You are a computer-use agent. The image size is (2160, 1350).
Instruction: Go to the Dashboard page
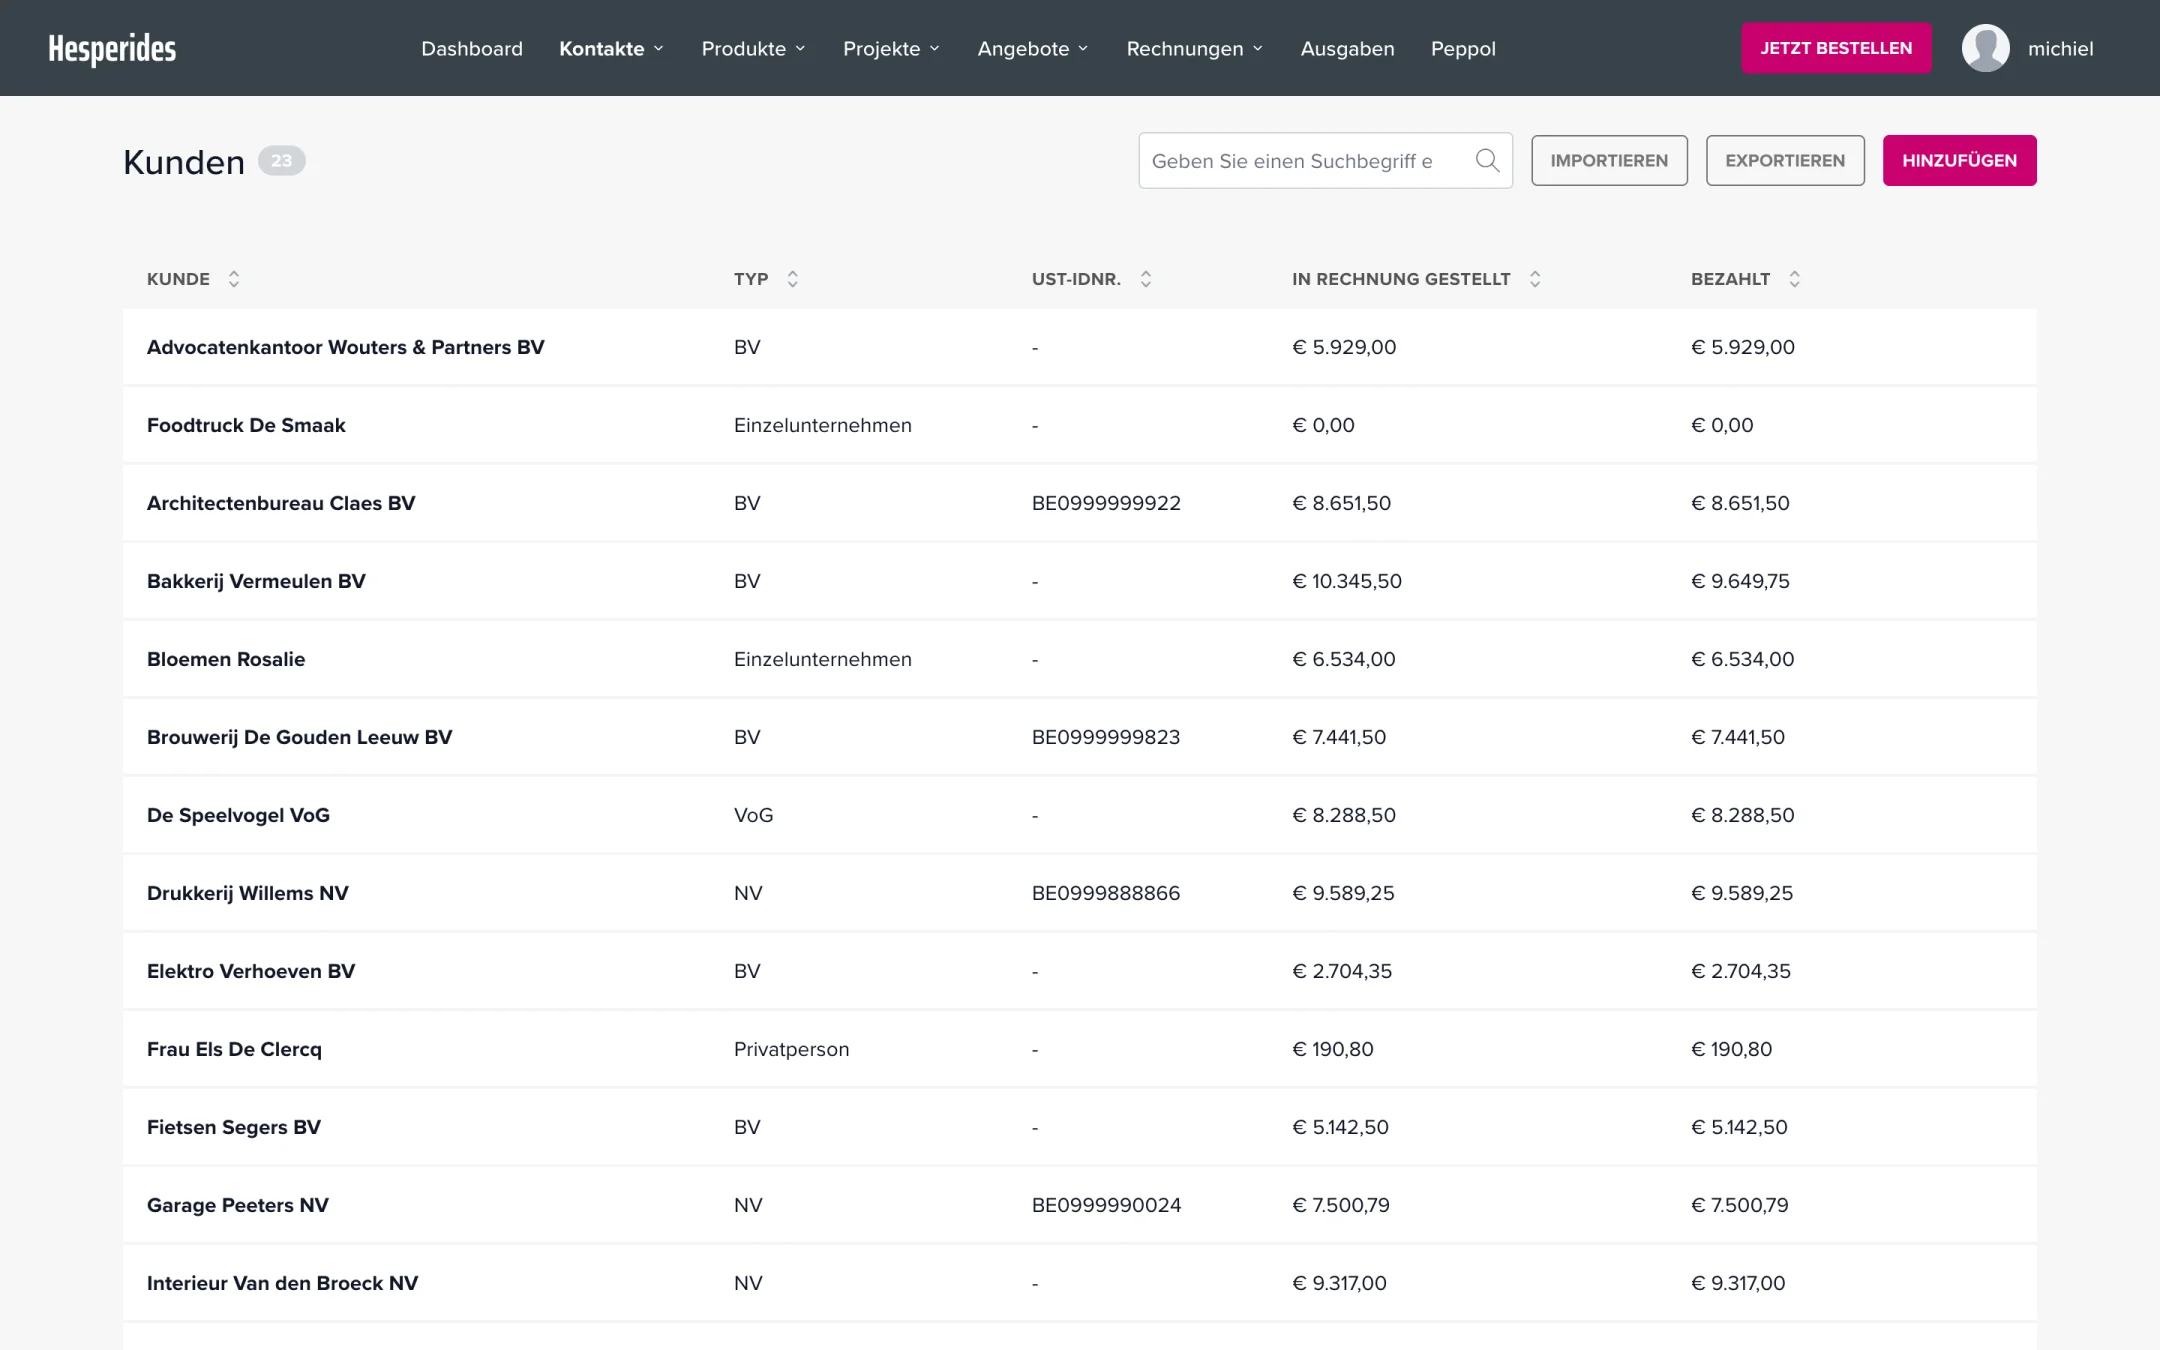472,48
